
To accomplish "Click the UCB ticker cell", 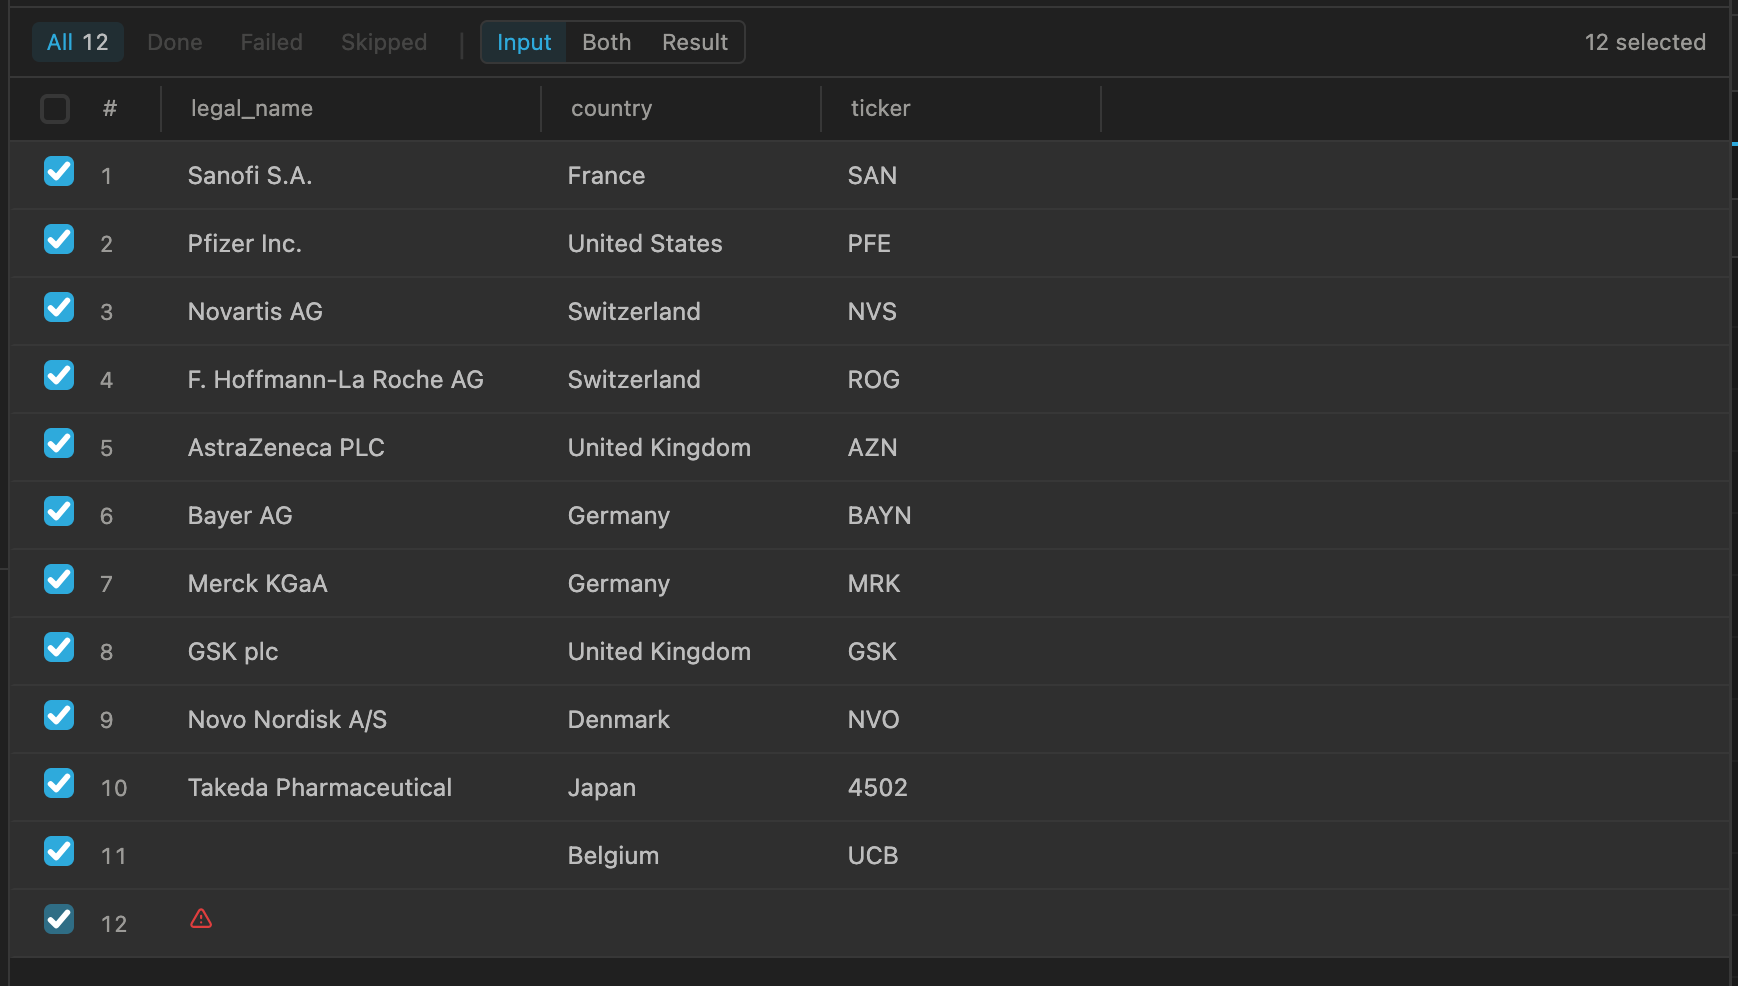I will 873,856.
